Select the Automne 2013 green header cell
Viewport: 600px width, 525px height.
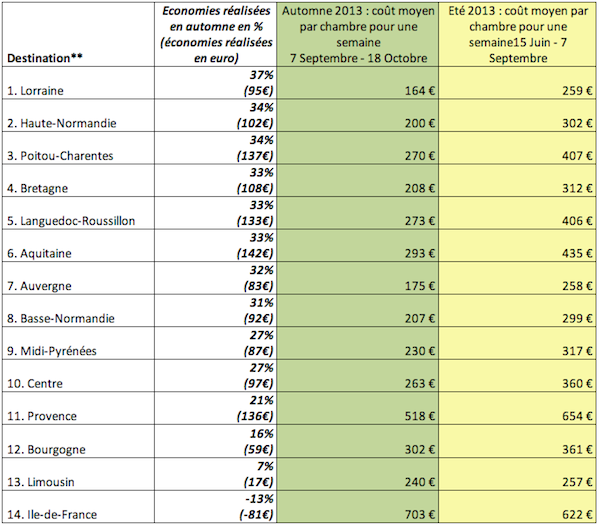click(x=357, y=35)
